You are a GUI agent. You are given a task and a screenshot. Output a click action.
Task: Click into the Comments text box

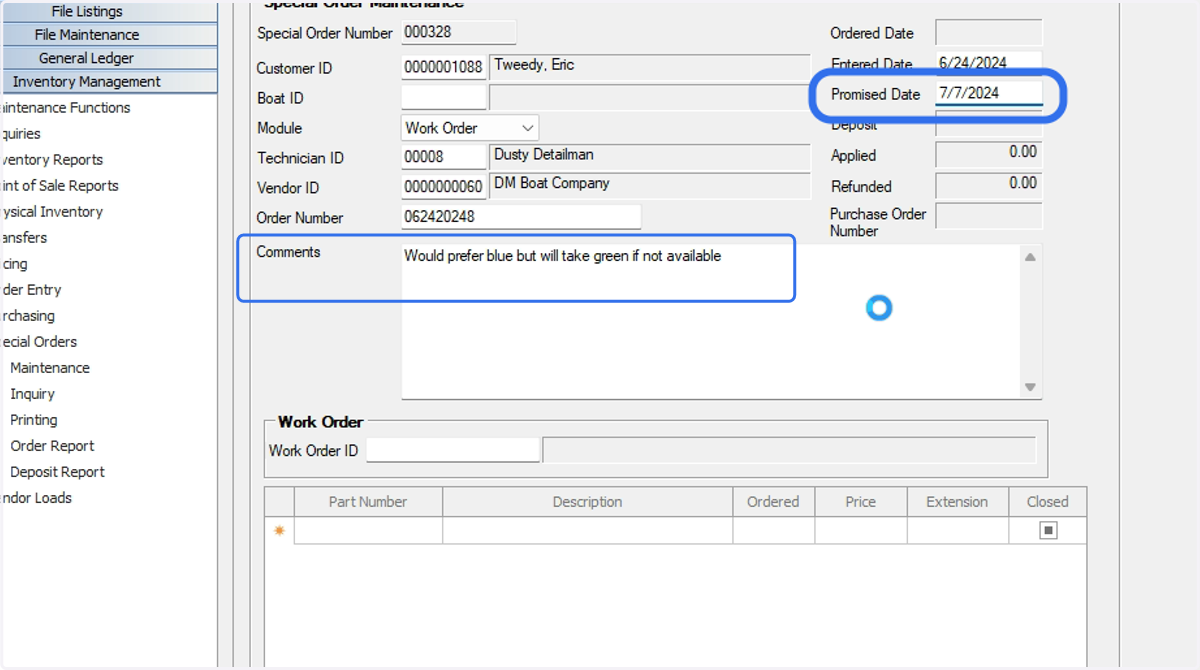pyautogui.click(x=710, y=322)
